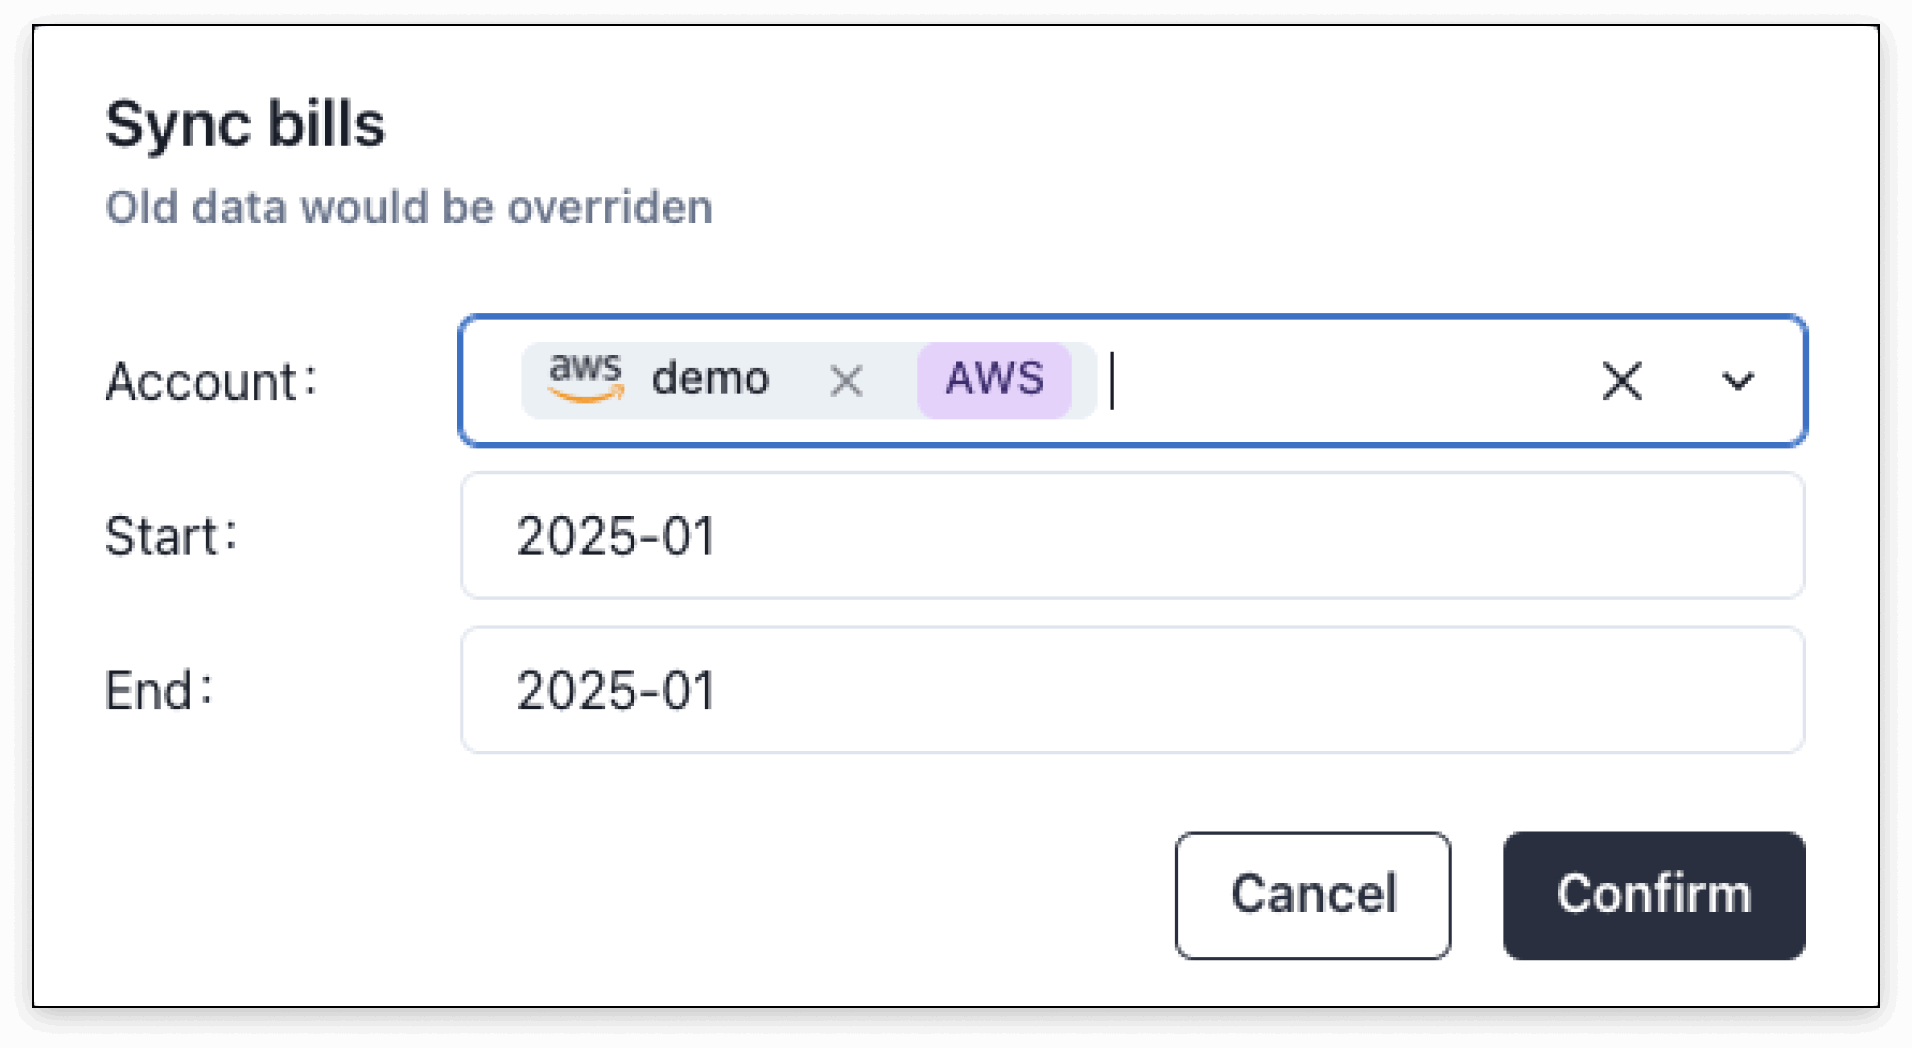Screen dimensions: 1912x1048
Task: Cancel the Sync bills dialog
Action: (x=1313, y=895)
